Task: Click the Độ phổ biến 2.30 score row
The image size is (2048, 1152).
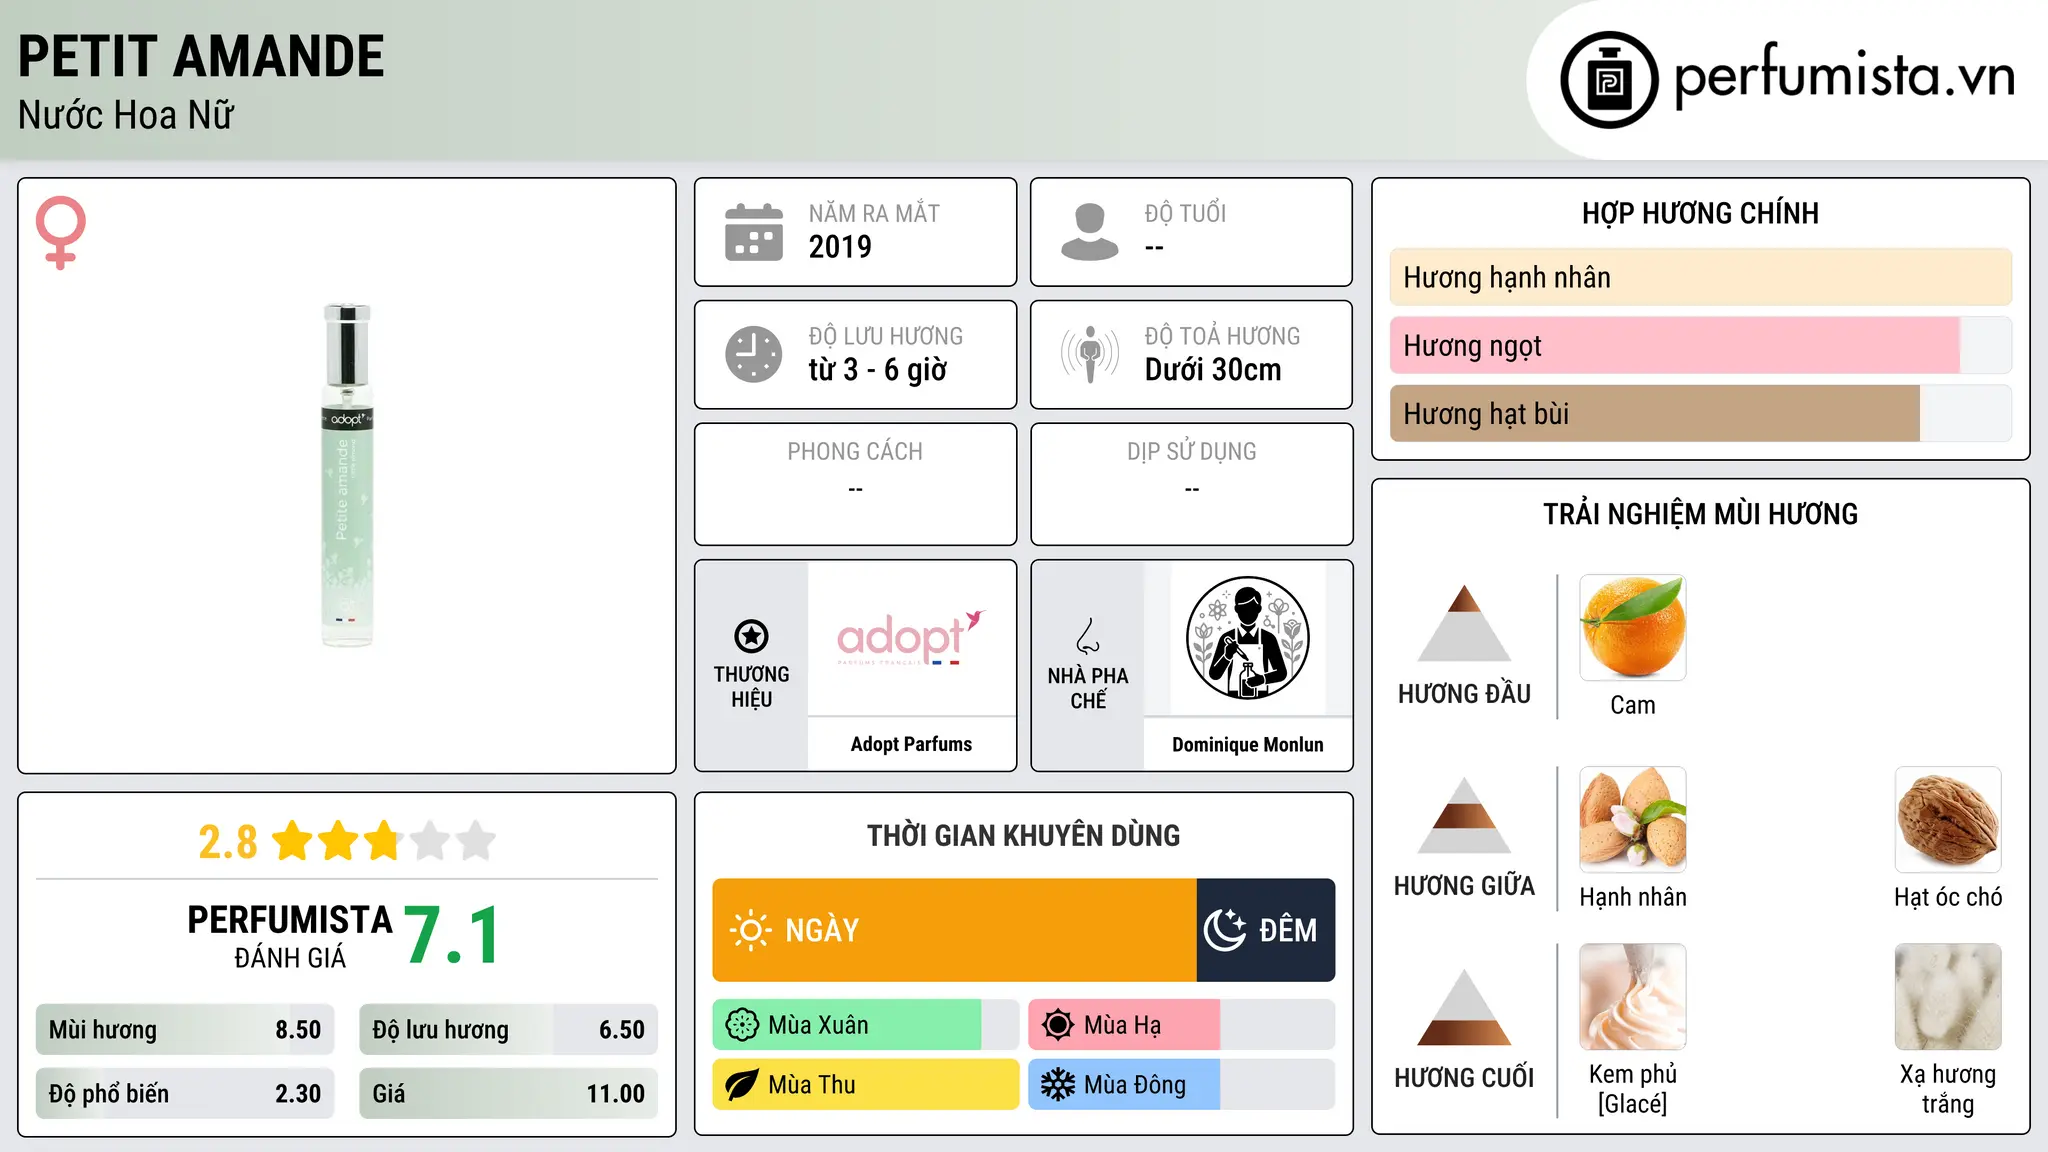Action: pyautogui.click(x=185, y=1093)
